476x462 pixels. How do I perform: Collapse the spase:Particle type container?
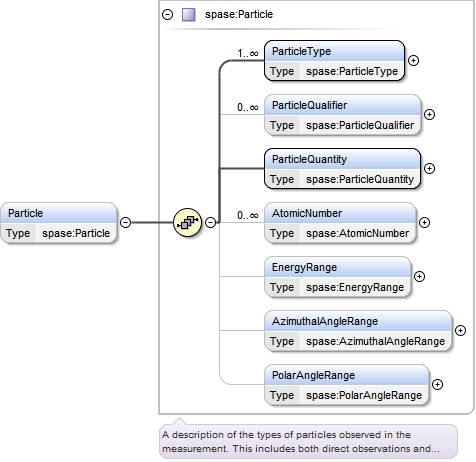(x=167, y=15)
